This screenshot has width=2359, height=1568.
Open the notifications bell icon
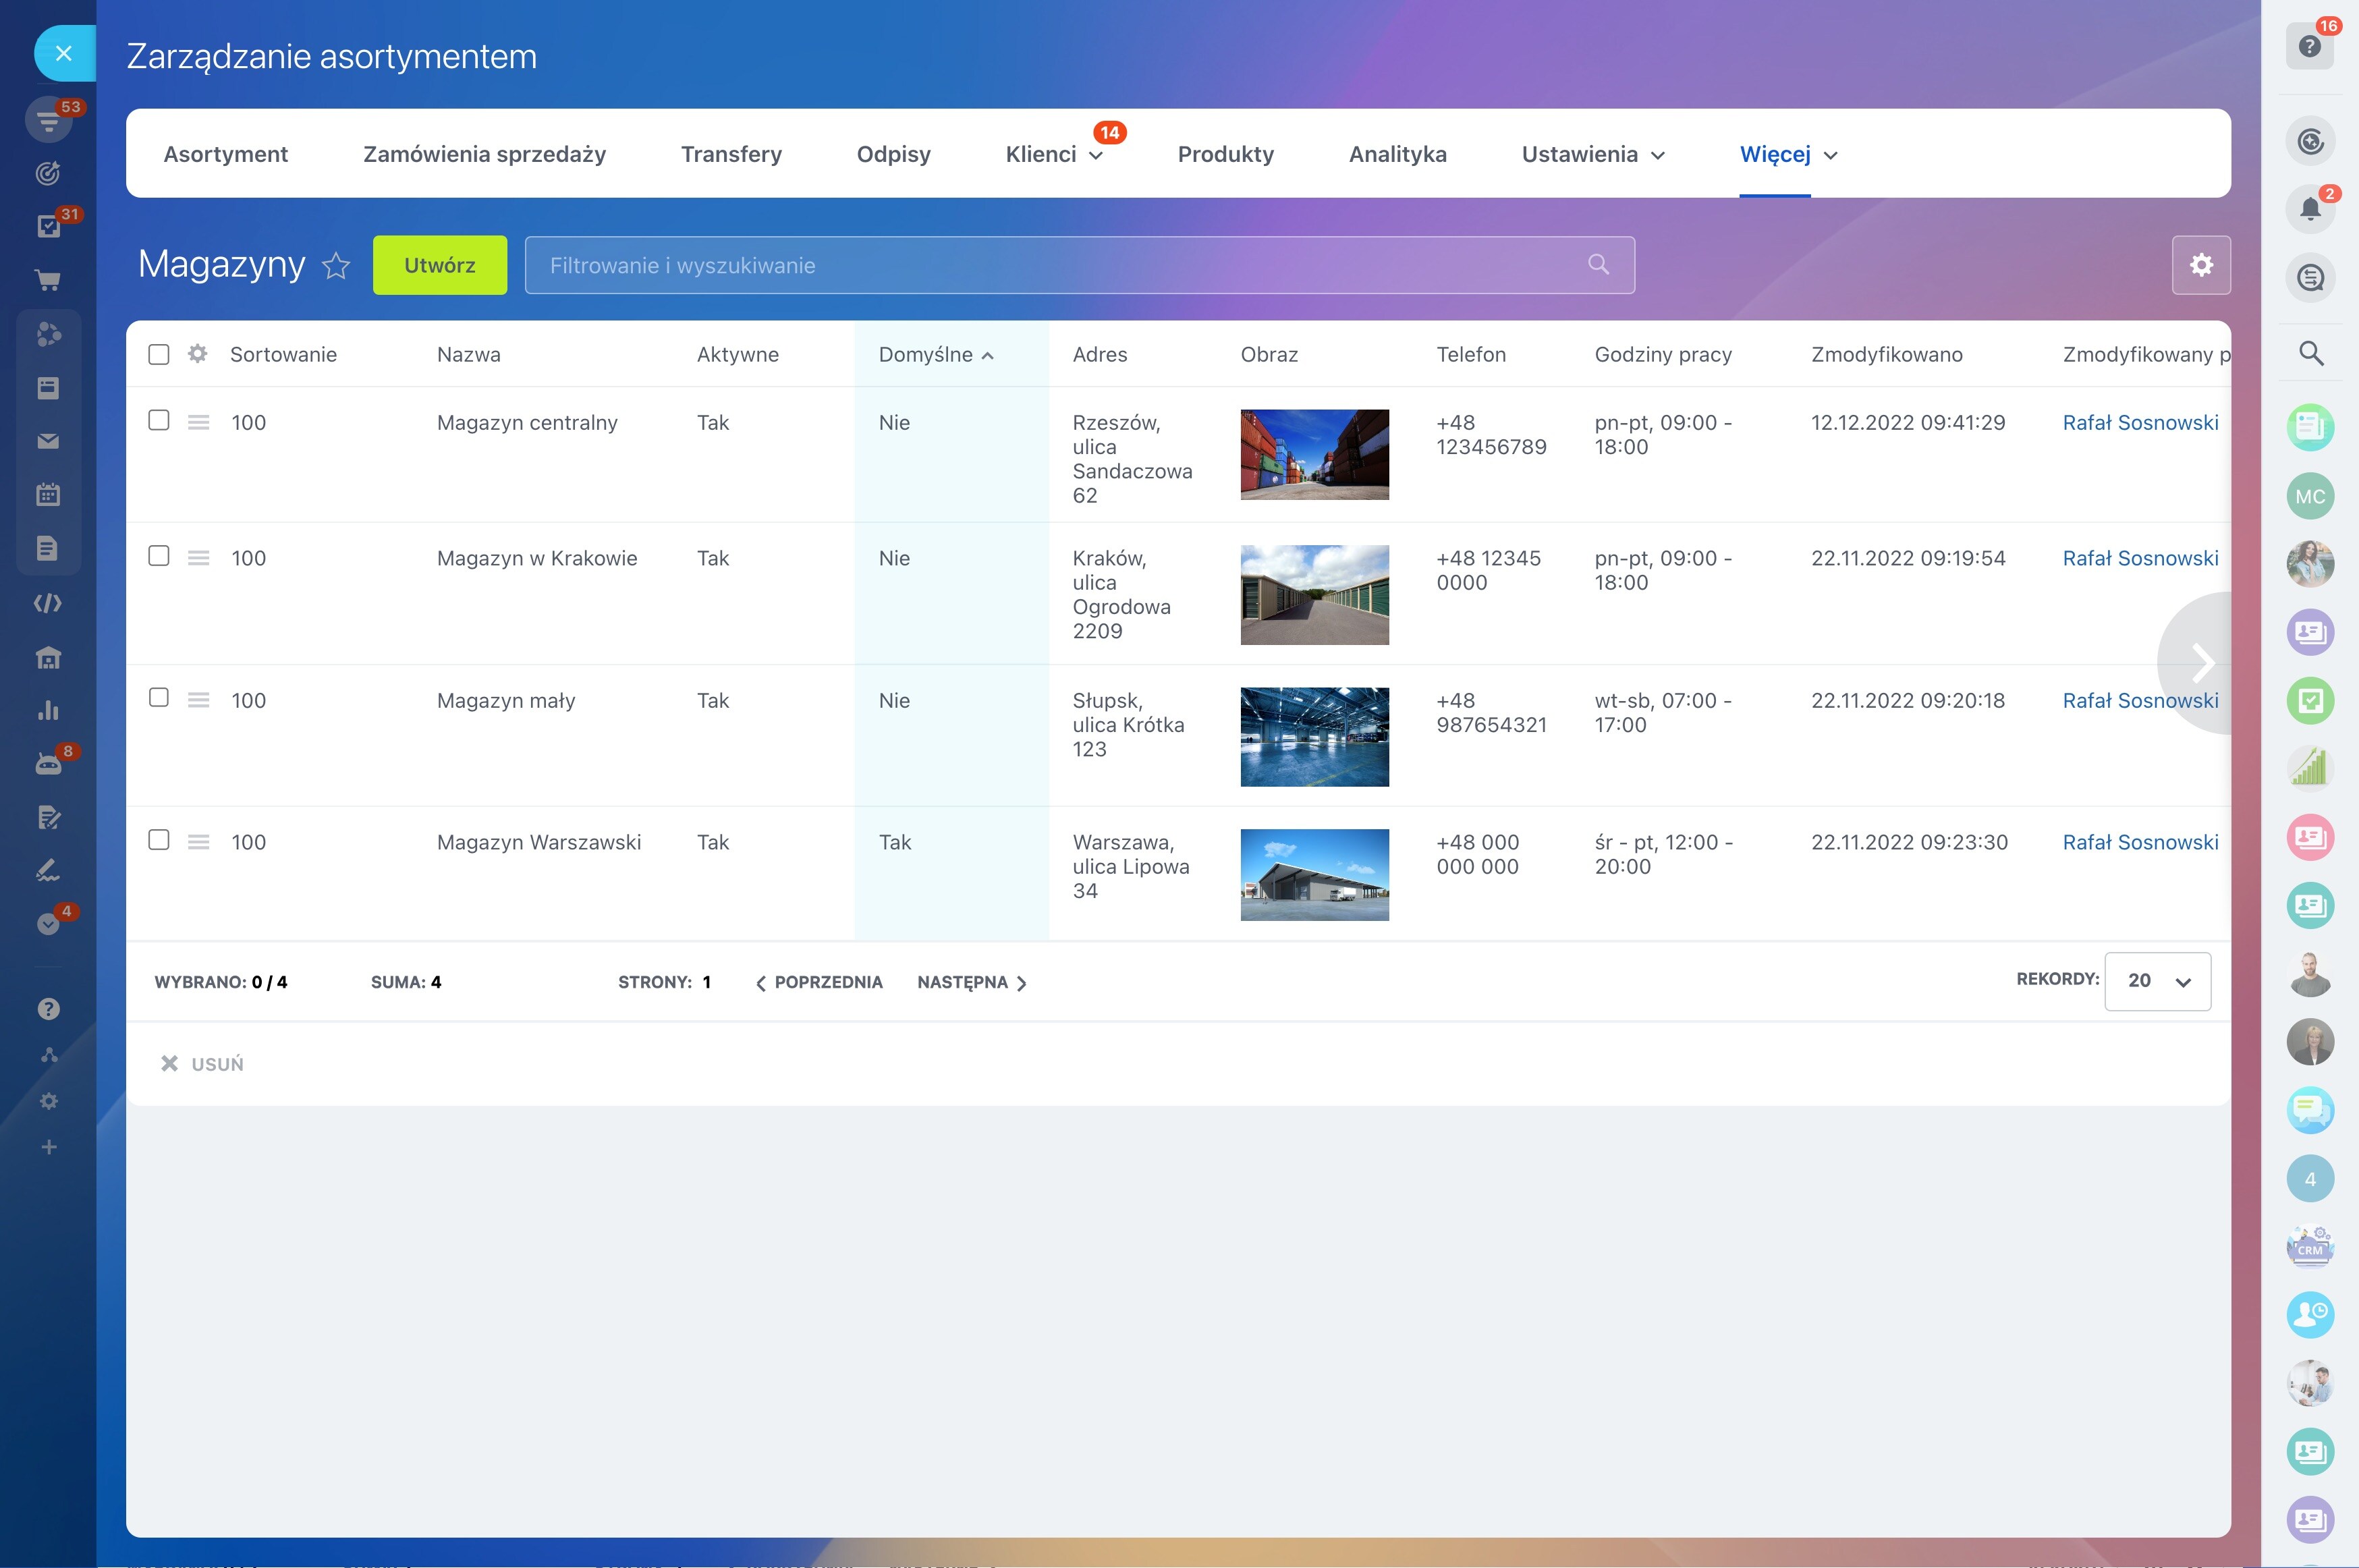pyautogui.click(x=2310, y=209)
